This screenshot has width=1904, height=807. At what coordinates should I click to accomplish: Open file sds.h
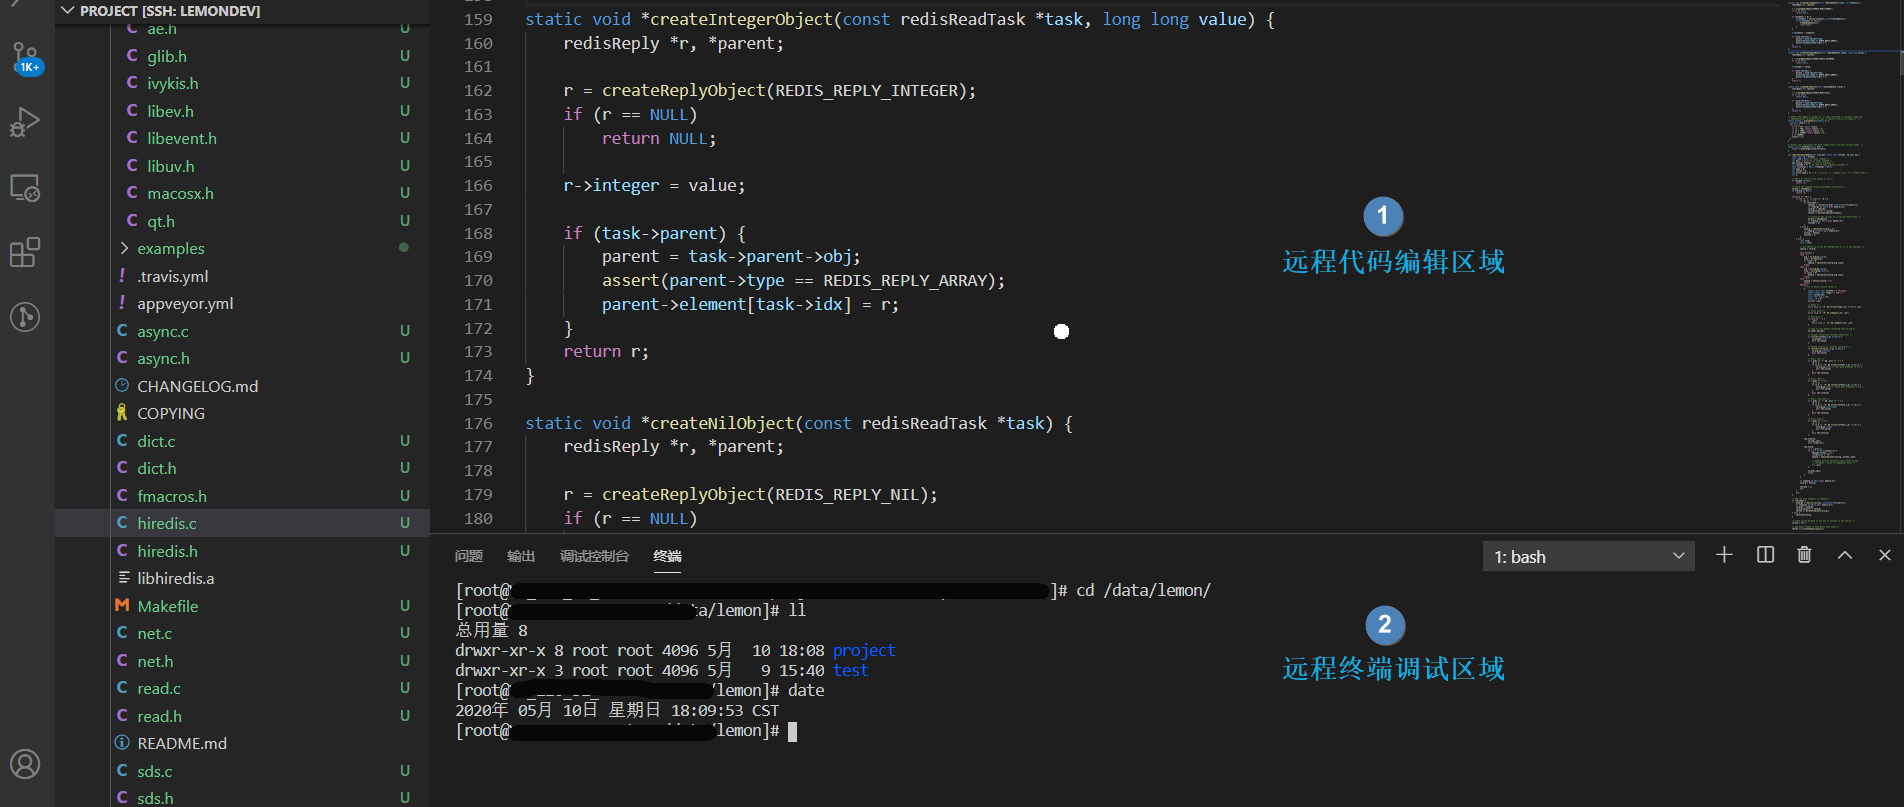[155, 798]
